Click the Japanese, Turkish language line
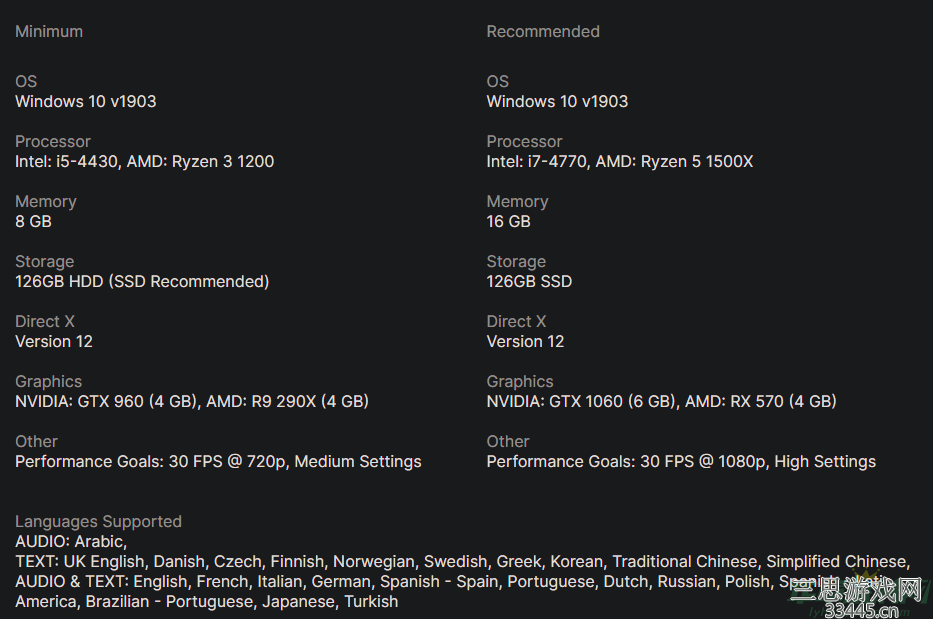The width and height of the screenshot is (933, 619). [x=206, y=602]
